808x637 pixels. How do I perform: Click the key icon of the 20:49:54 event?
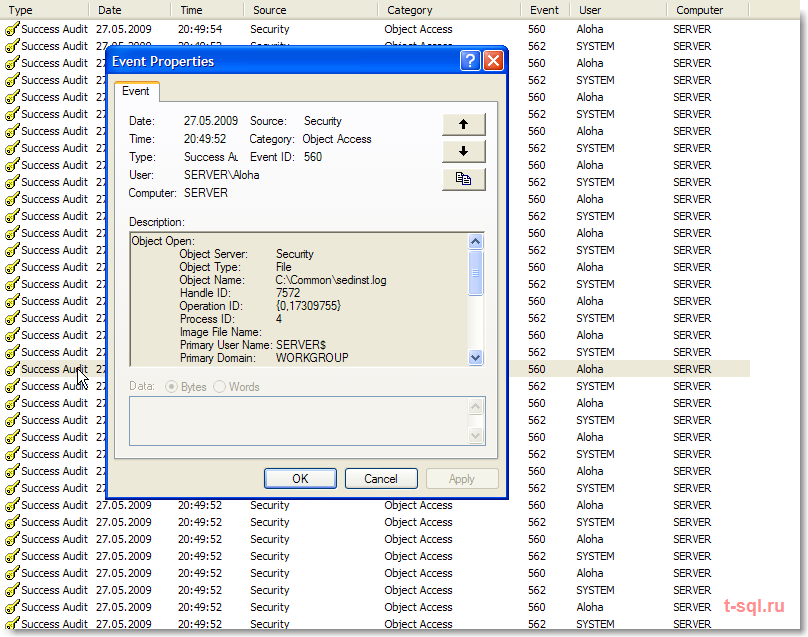(x=12, y=29)
